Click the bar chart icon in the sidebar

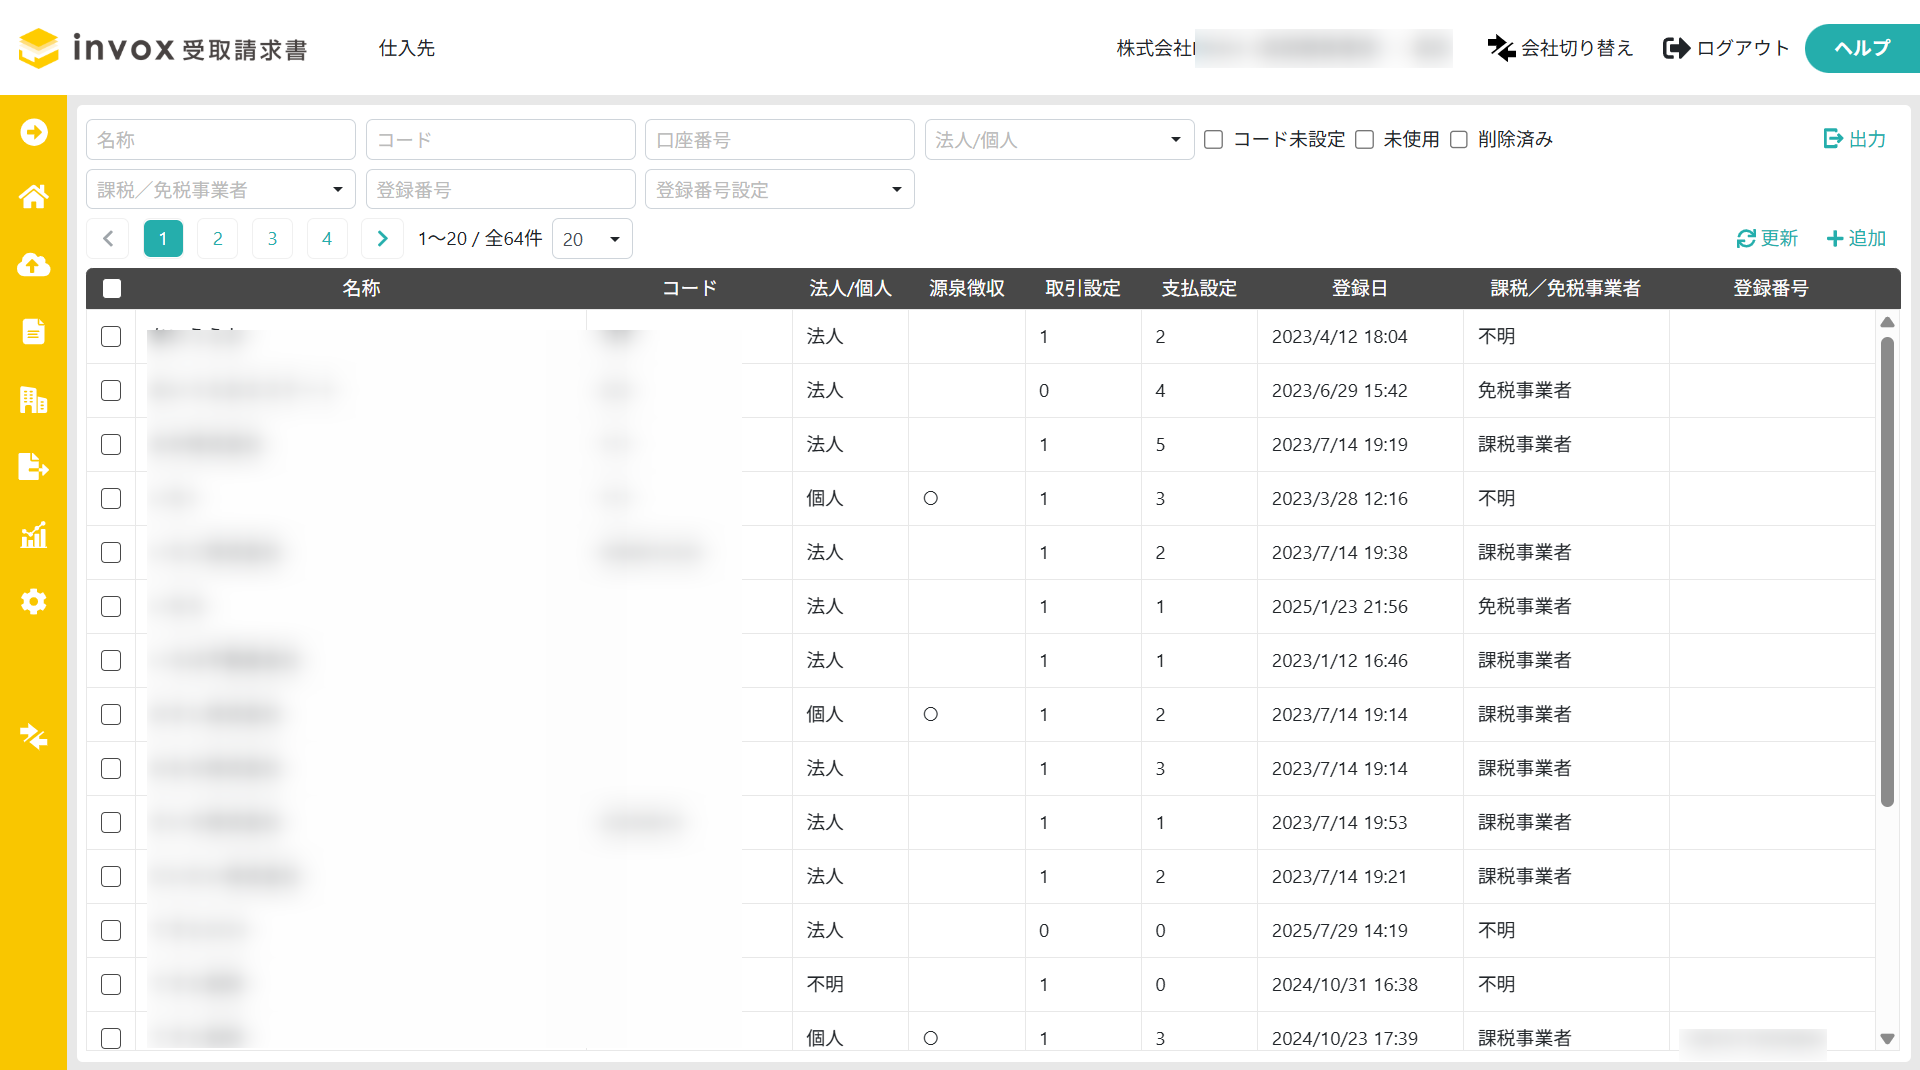[x=33, y=535]
